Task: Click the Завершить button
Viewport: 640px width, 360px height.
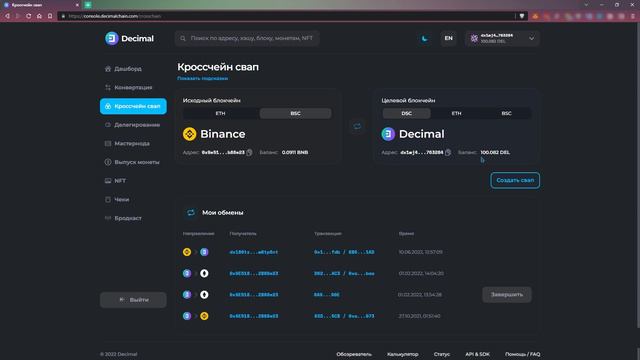Action: (507, 295)
